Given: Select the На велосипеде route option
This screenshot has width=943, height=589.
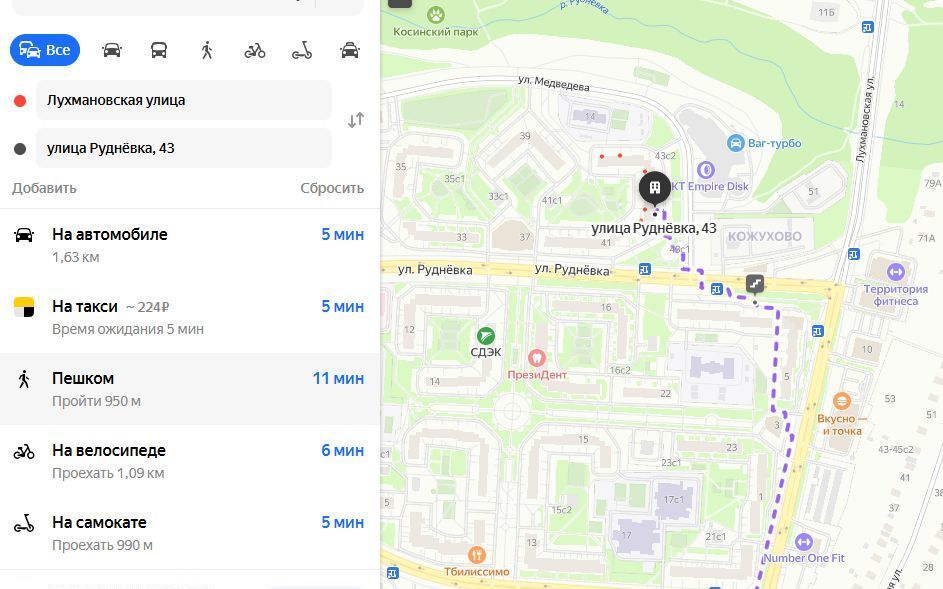Looking at the screenshot, I should [x=189, y=461].
